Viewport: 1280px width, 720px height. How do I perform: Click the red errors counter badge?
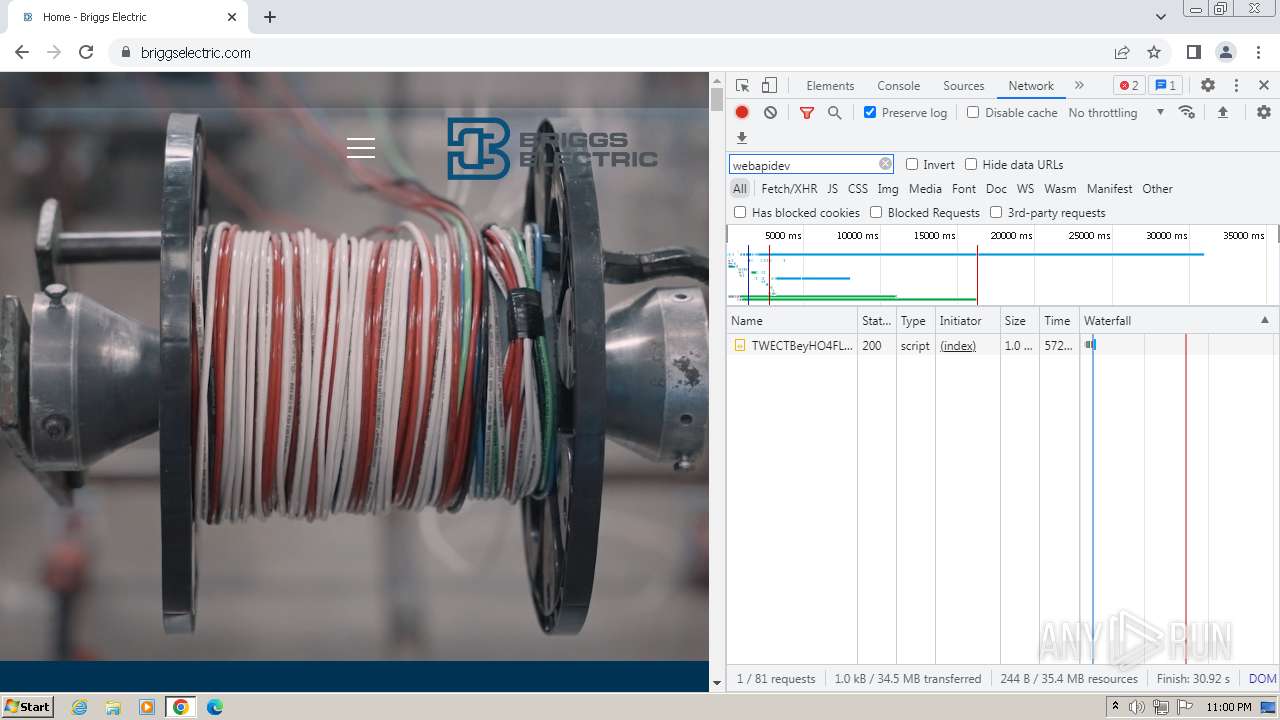(1129, 85)
